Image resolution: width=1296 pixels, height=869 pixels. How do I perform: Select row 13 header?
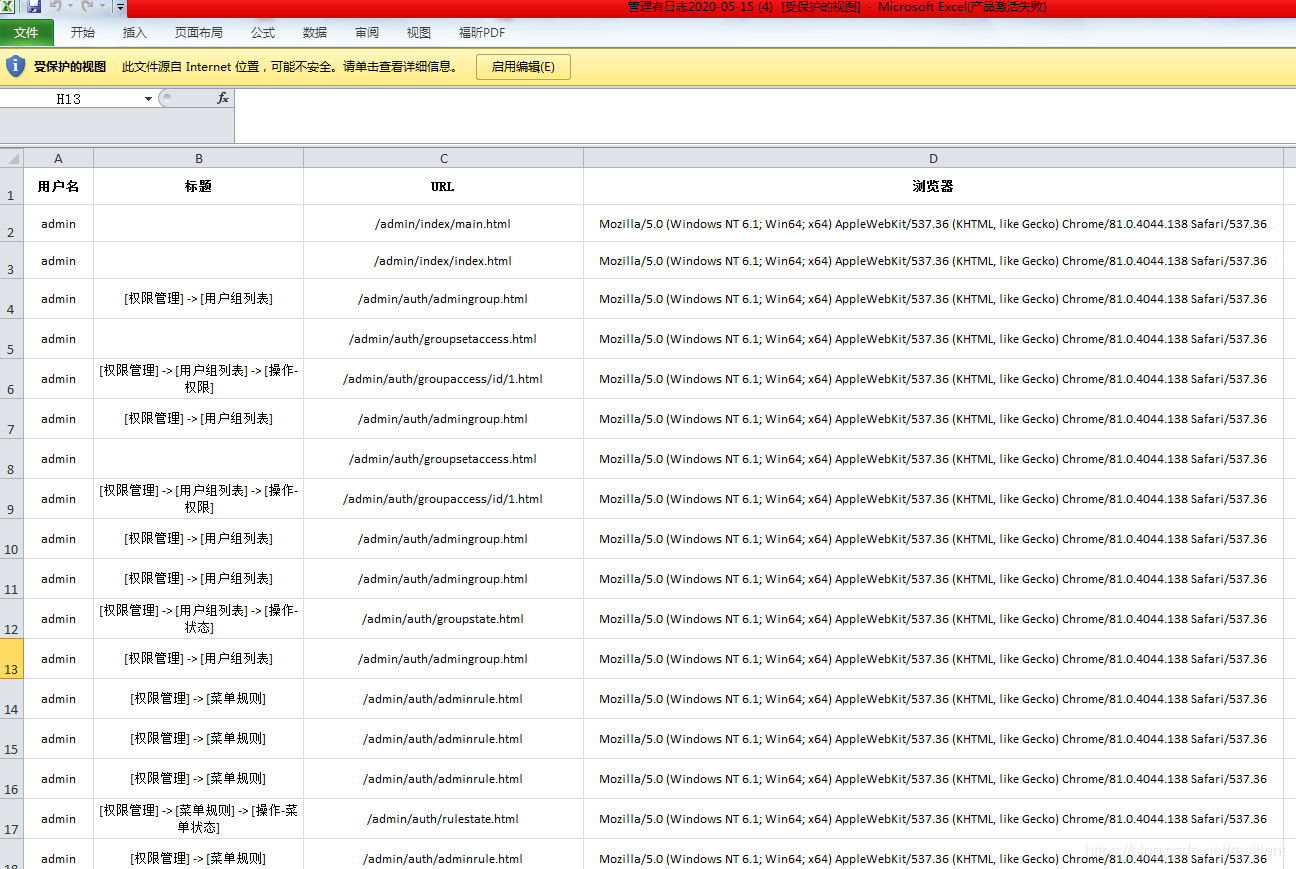coord(10,659)
